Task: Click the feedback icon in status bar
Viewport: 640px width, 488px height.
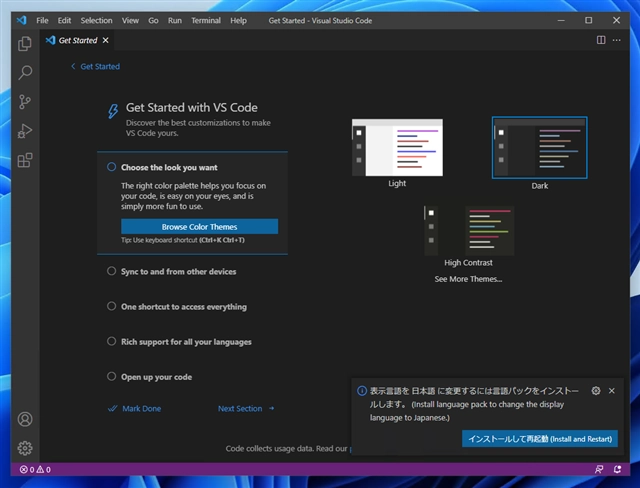Action: coord(599,470)
